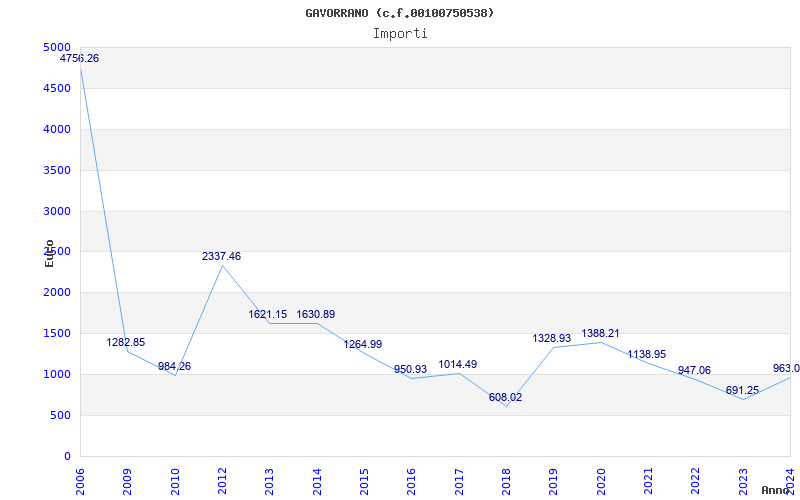The image size is (800, 500).
Task: Click the 3000 y-axis tick label
Action: click(57, 211)
